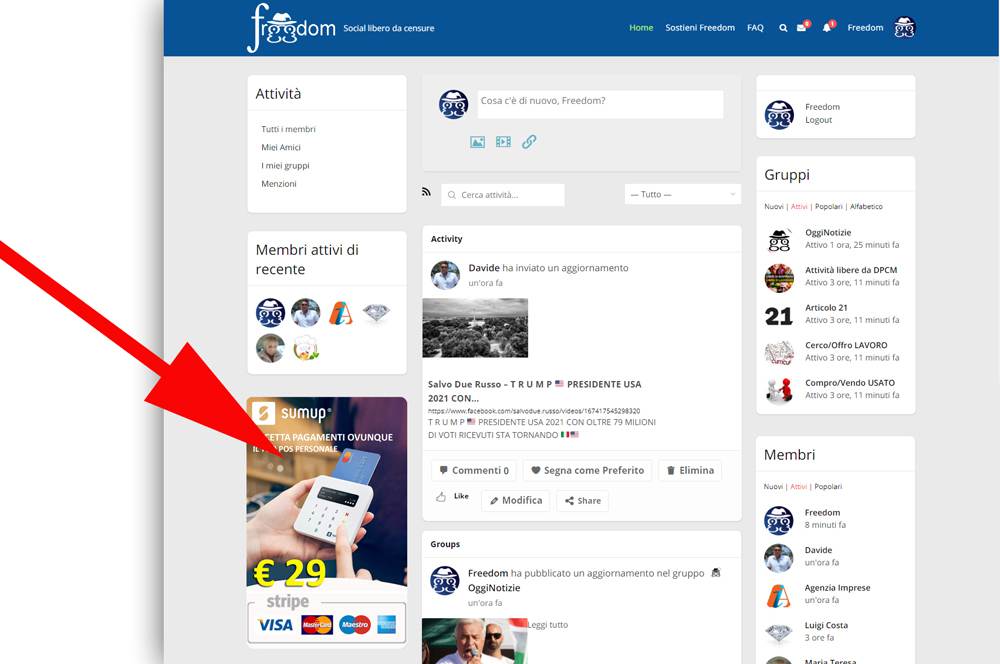Open the Cerco/Offro LAVORO group avatar
This screenshot has height=664, width=1000.
pyautogui.click(x=779, y=353)
